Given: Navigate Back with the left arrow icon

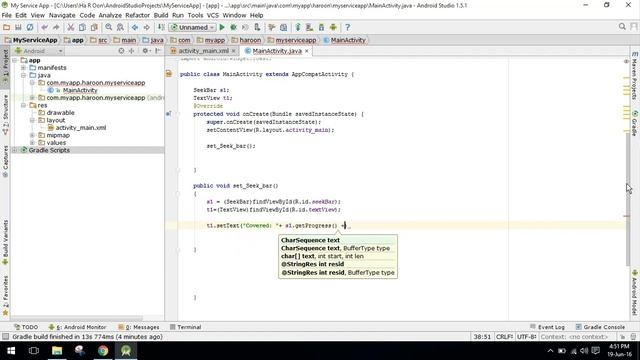Looking at the screenshot, I should (x=135, y=27).
